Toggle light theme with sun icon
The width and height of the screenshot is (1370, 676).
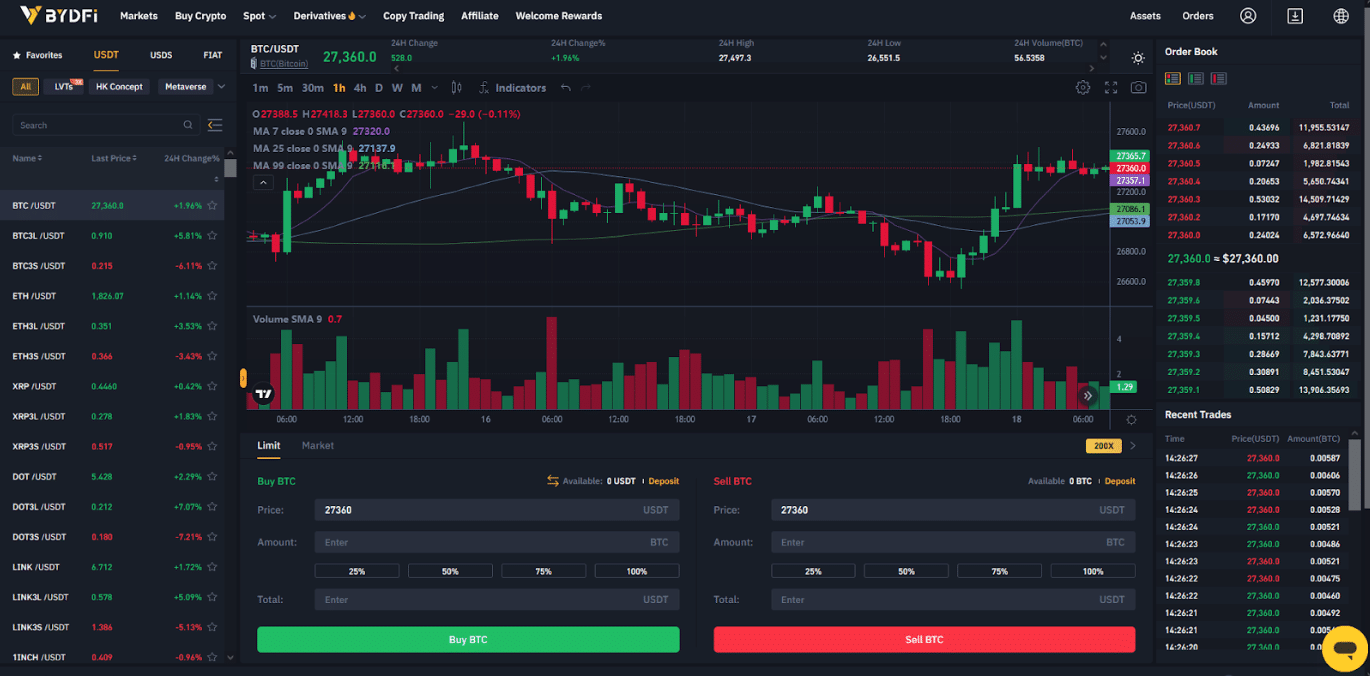(x=1138, y=58)
